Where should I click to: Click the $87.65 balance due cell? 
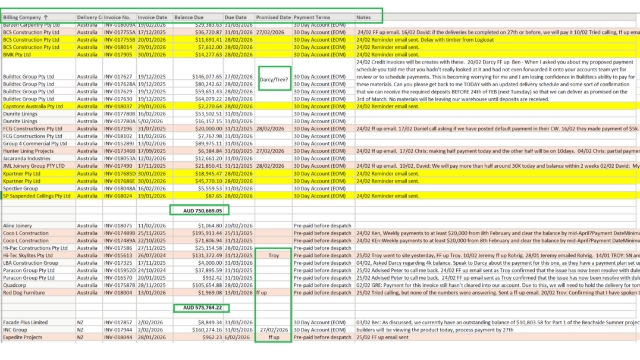(198, 196)
